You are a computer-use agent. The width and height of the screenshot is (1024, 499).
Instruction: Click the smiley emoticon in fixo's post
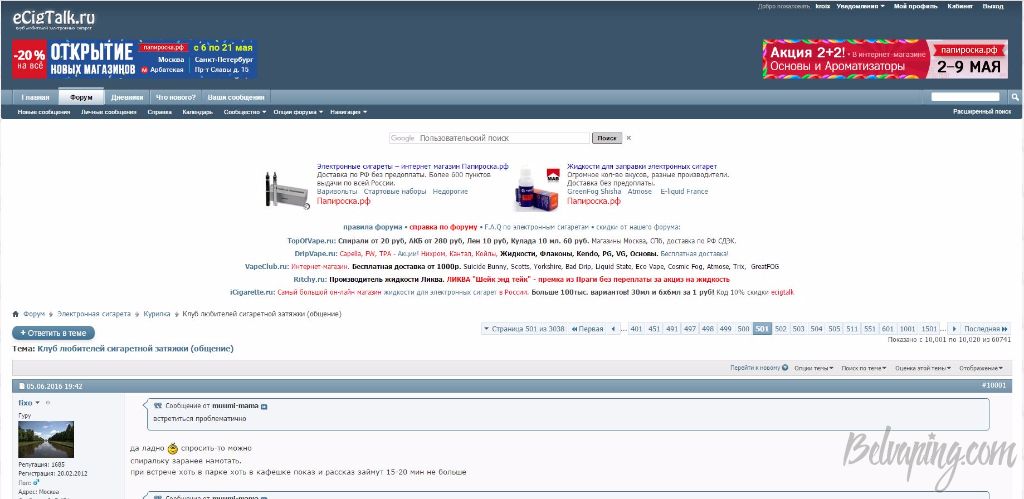(172, 448)
